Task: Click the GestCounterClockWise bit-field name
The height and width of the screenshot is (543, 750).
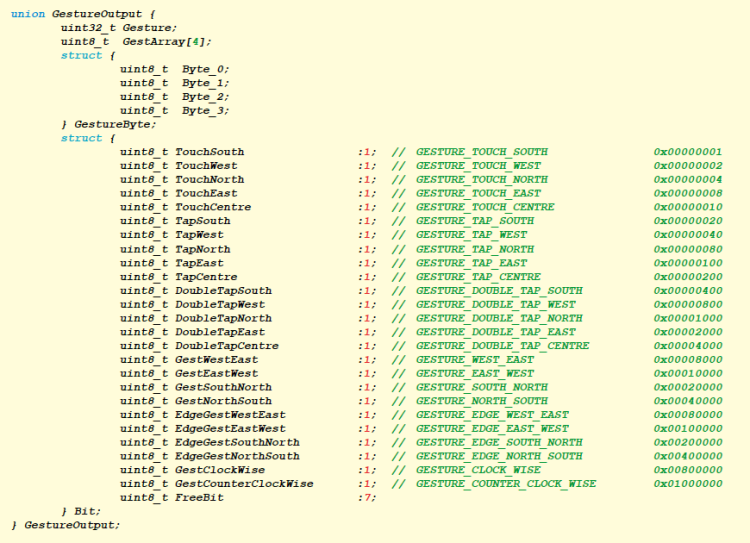Action: click(x=244, y=484)
